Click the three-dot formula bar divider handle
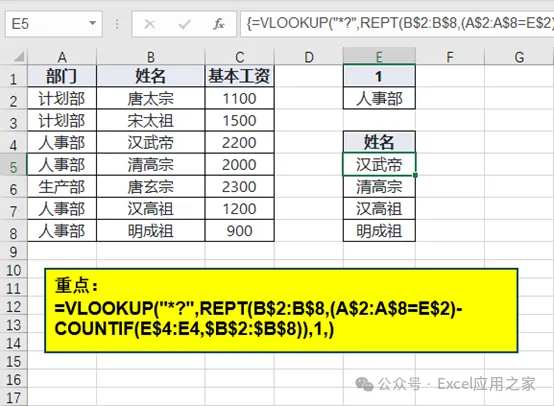This screenshot has width=554, height=406. click(x=117, y=24)
